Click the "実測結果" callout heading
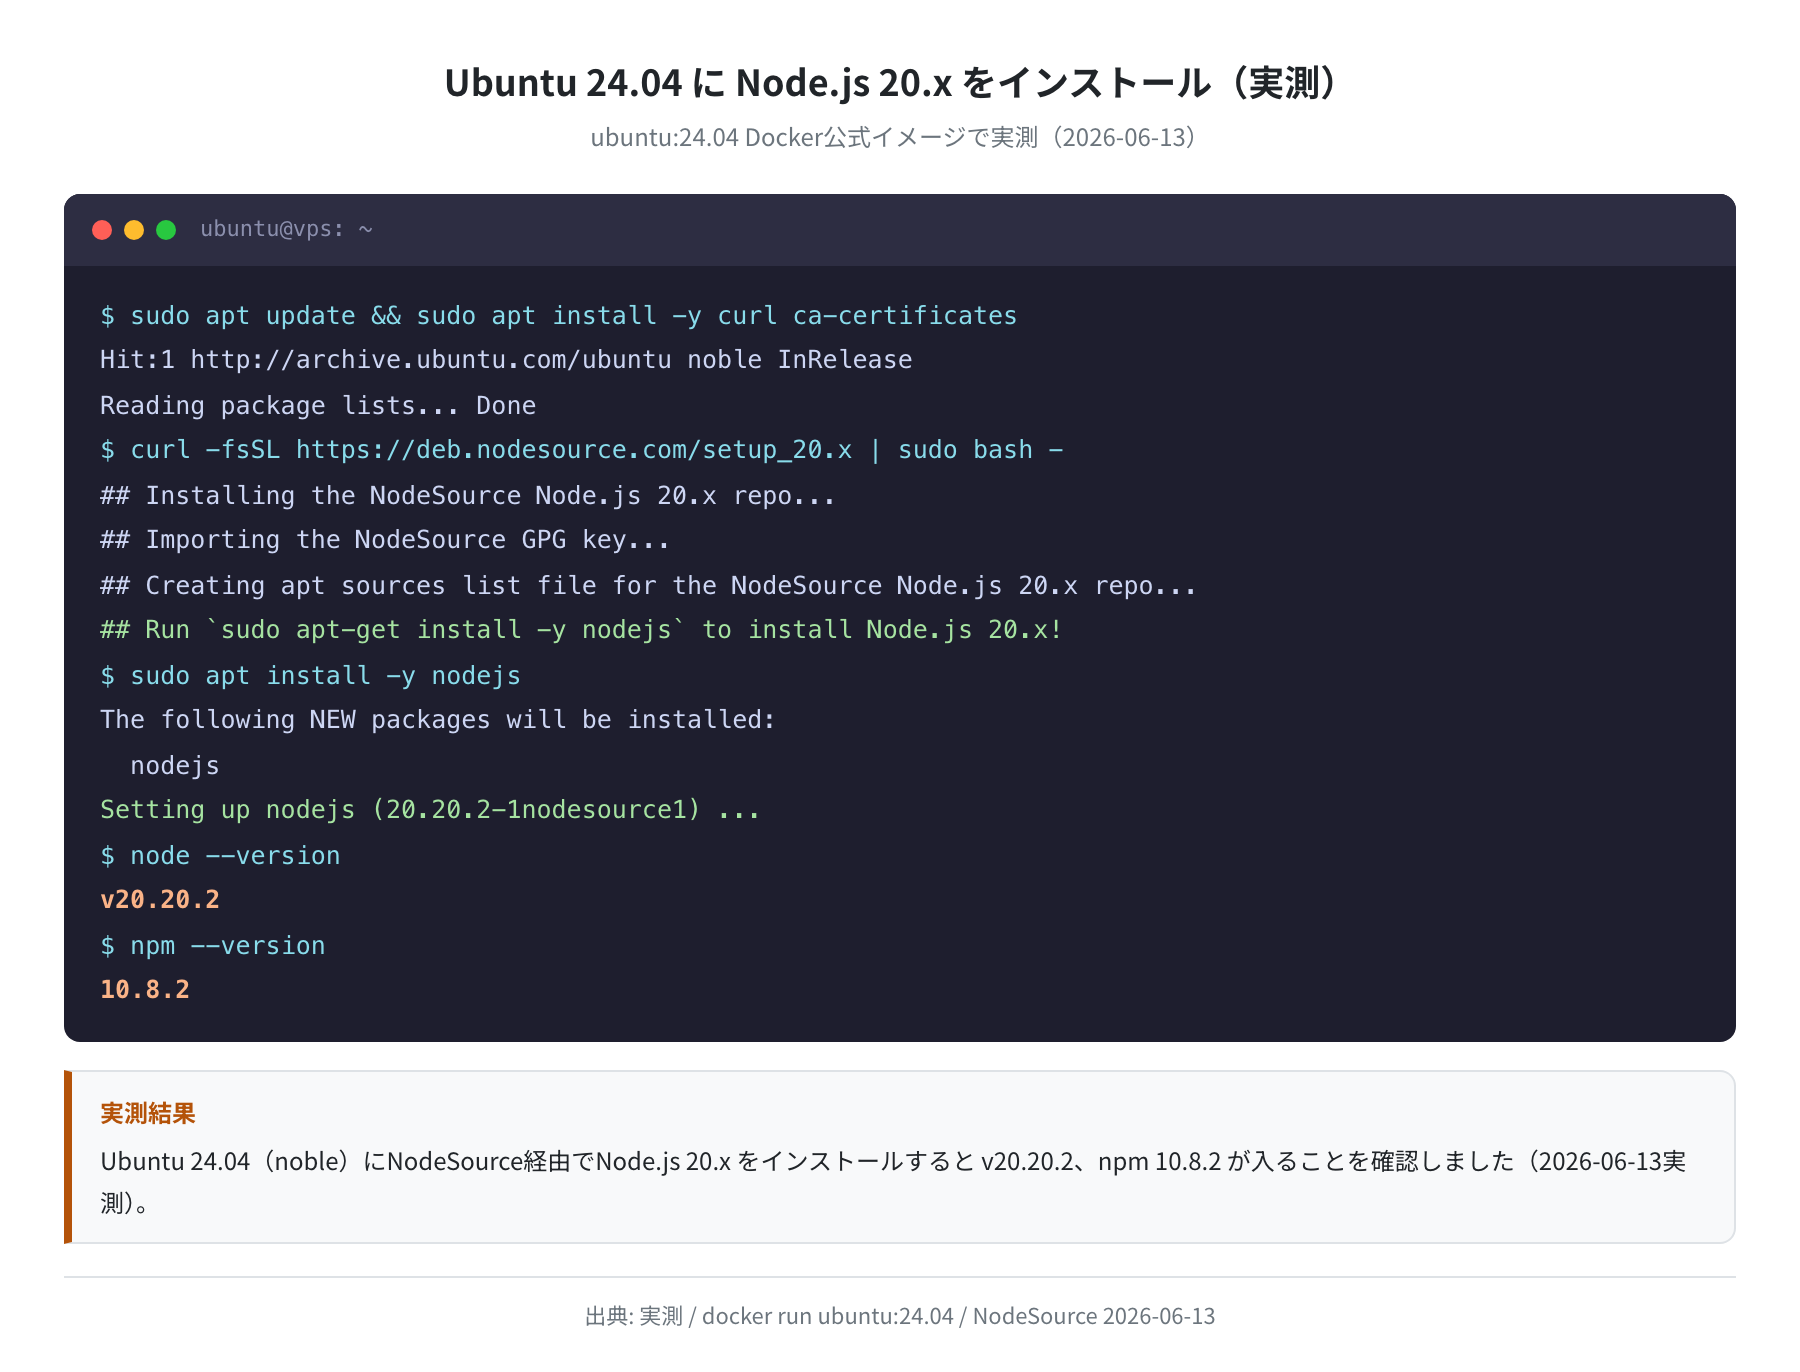Viewport: 1800px width, 1372px height. click(148, 1113)
